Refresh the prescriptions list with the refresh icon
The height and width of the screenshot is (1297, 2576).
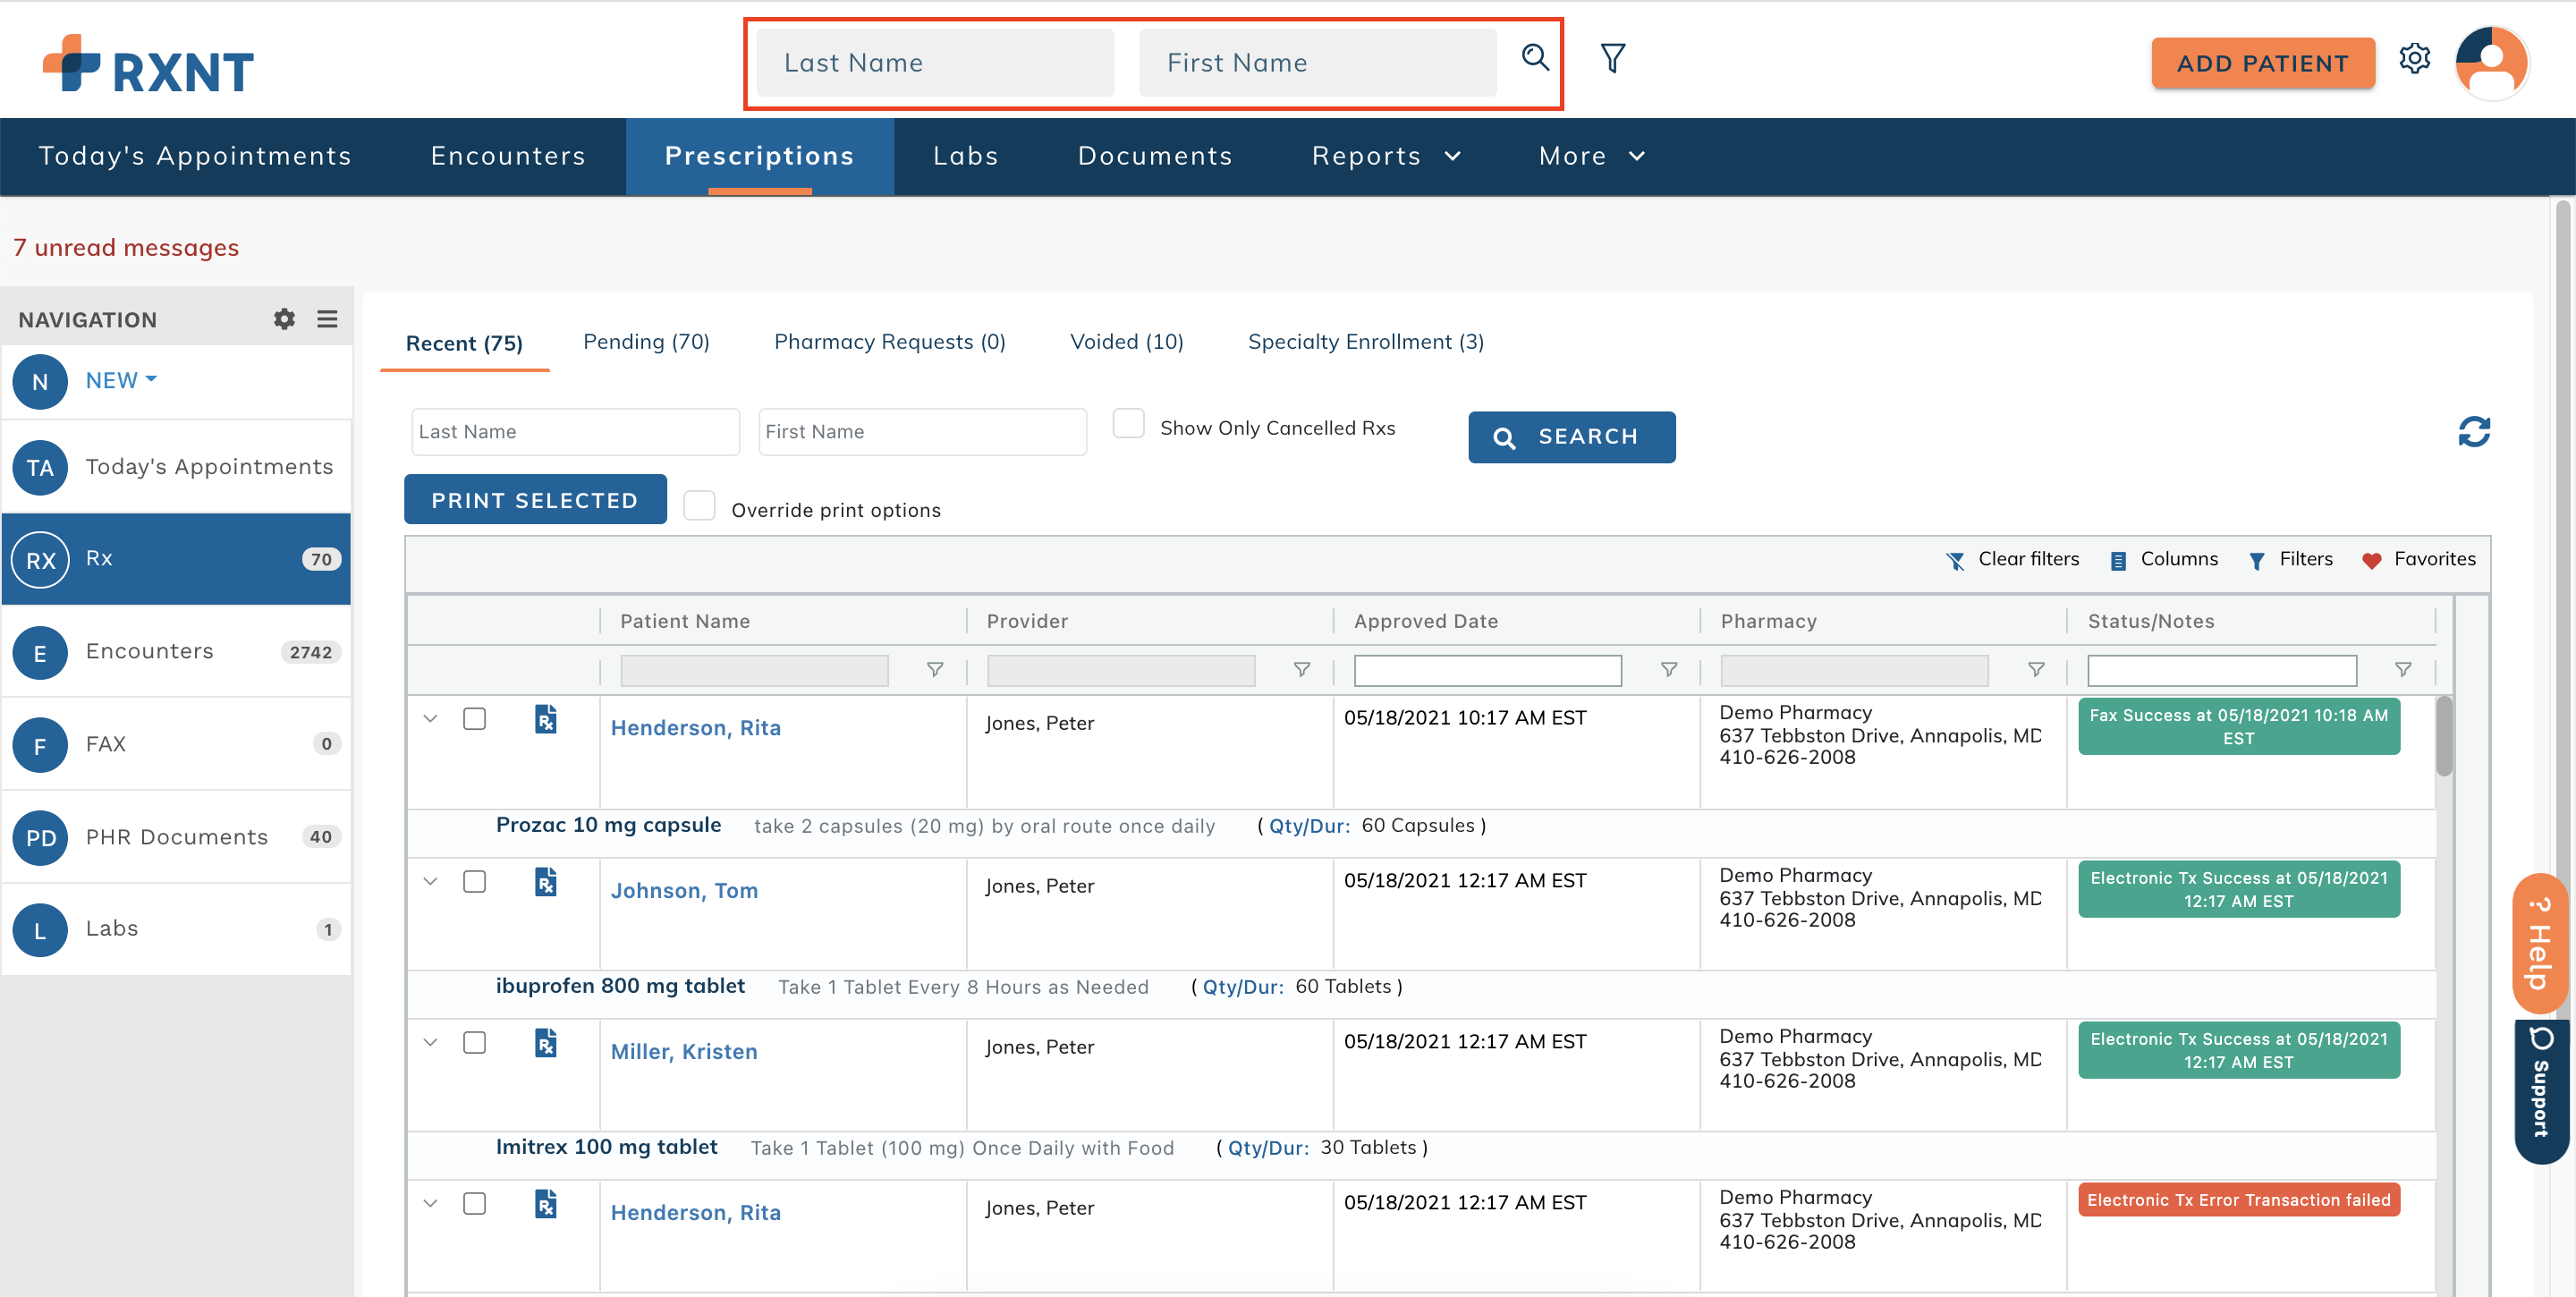tap(2474, 431)
